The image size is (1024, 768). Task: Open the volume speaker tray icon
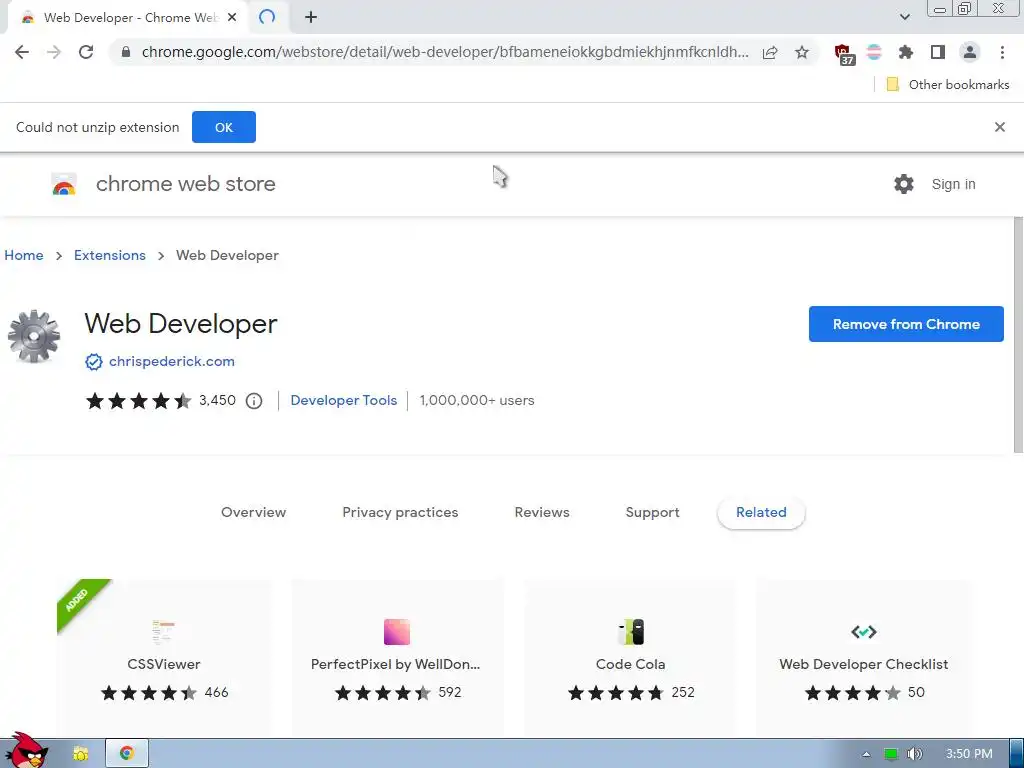(x=914, y=754)
